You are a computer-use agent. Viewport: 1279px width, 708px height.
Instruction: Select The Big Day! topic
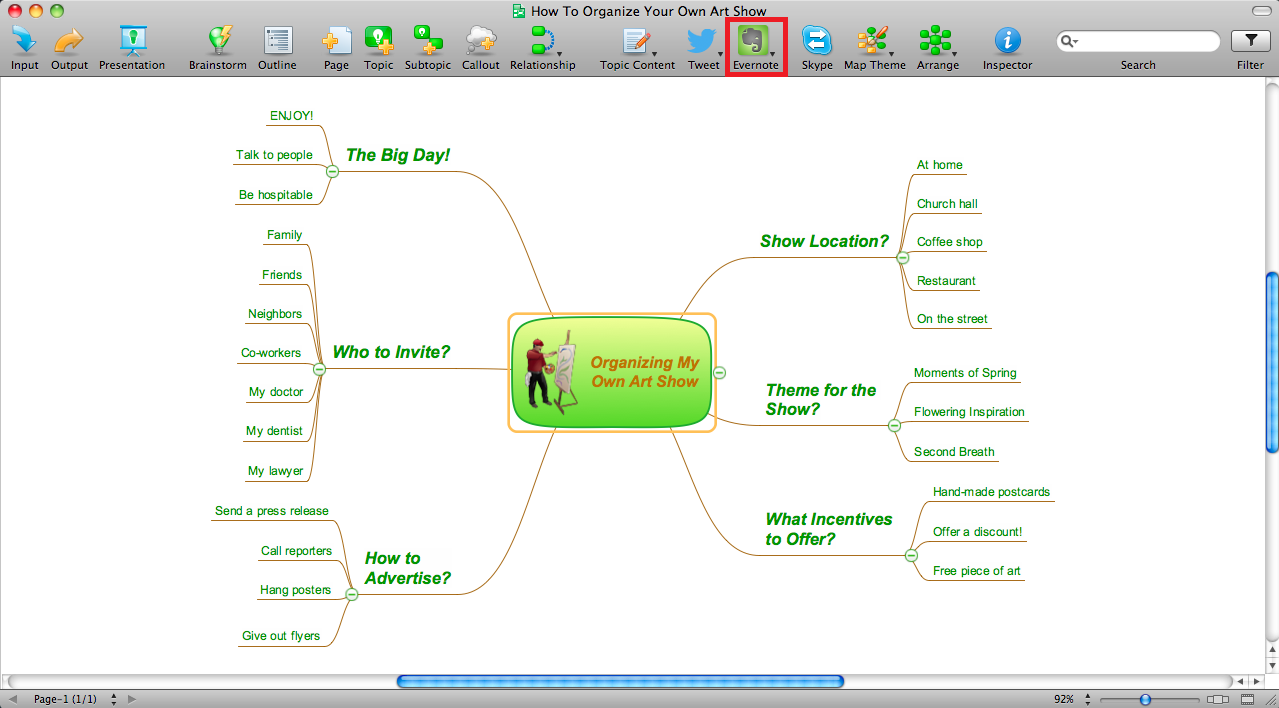tap(398, 155)
